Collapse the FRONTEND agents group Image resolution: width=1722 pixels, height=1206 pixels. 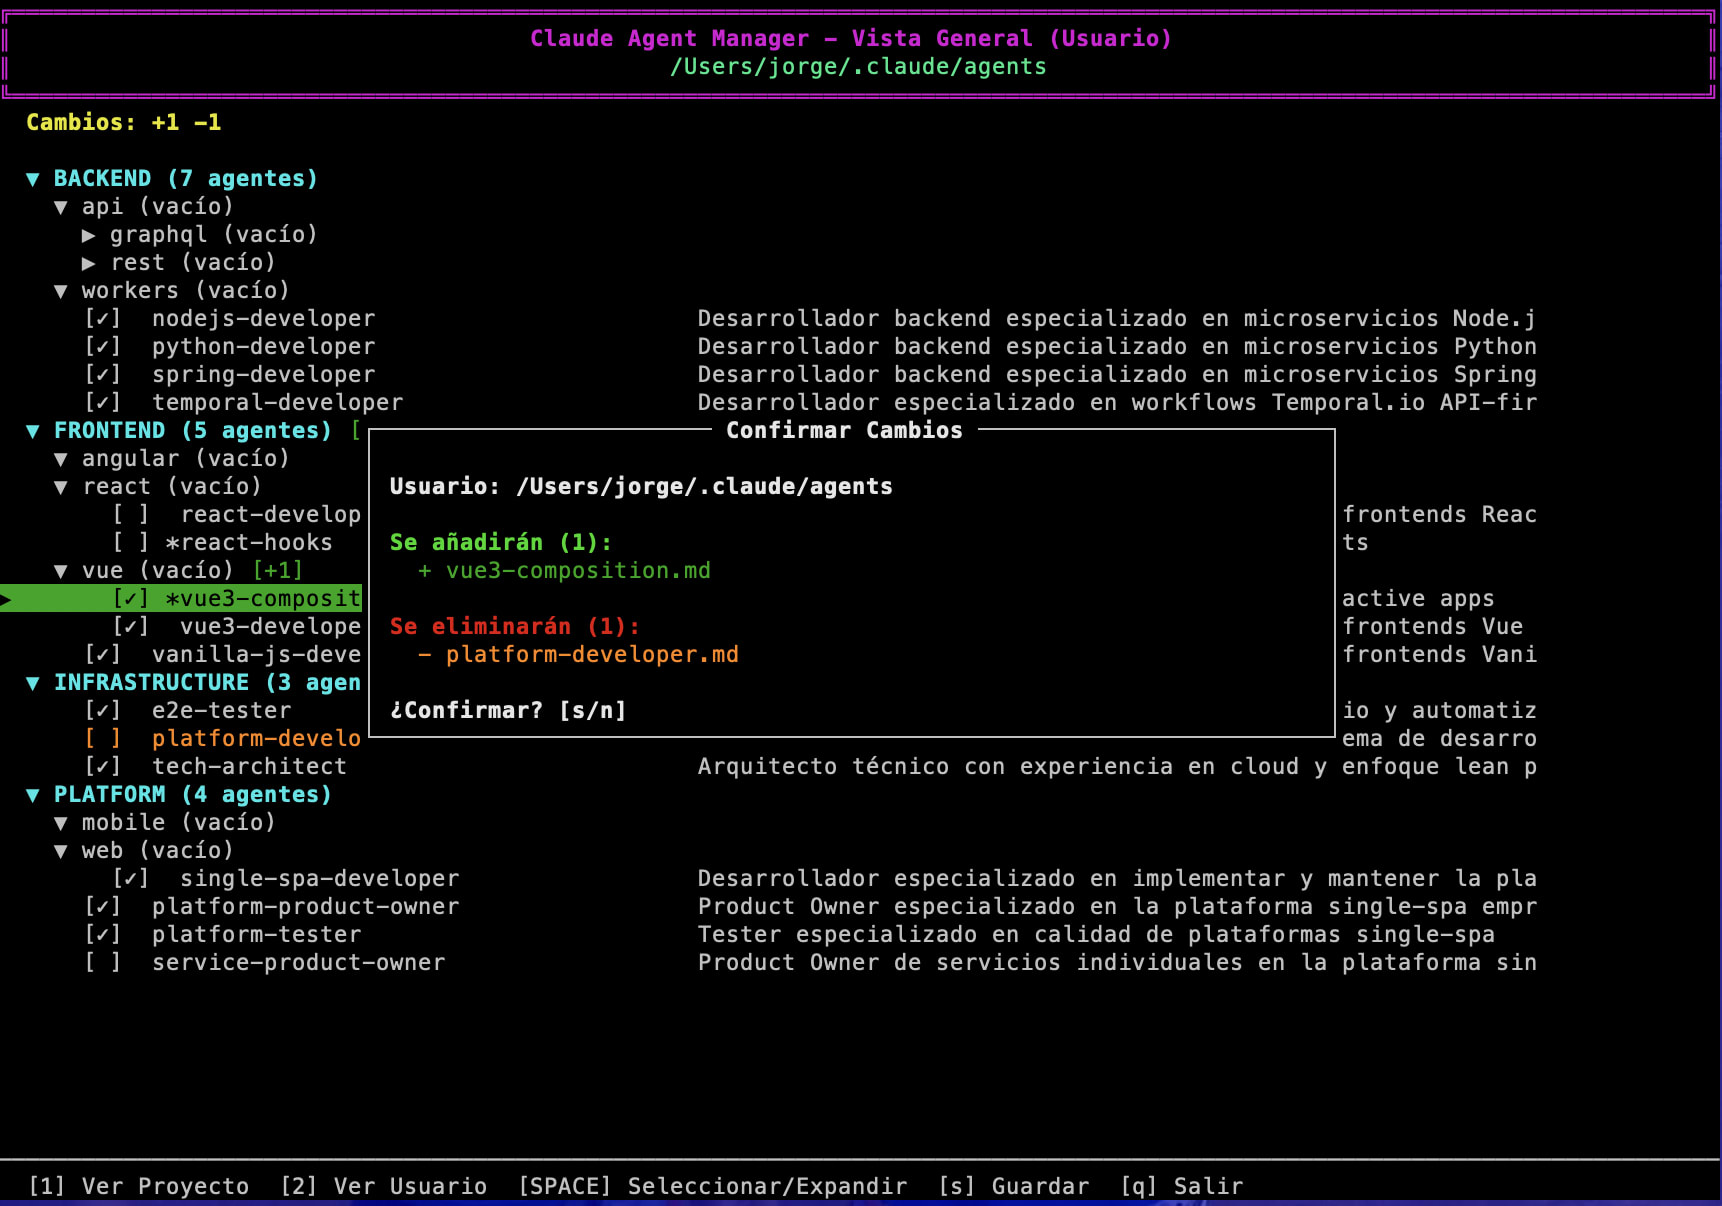coord(33,430)
